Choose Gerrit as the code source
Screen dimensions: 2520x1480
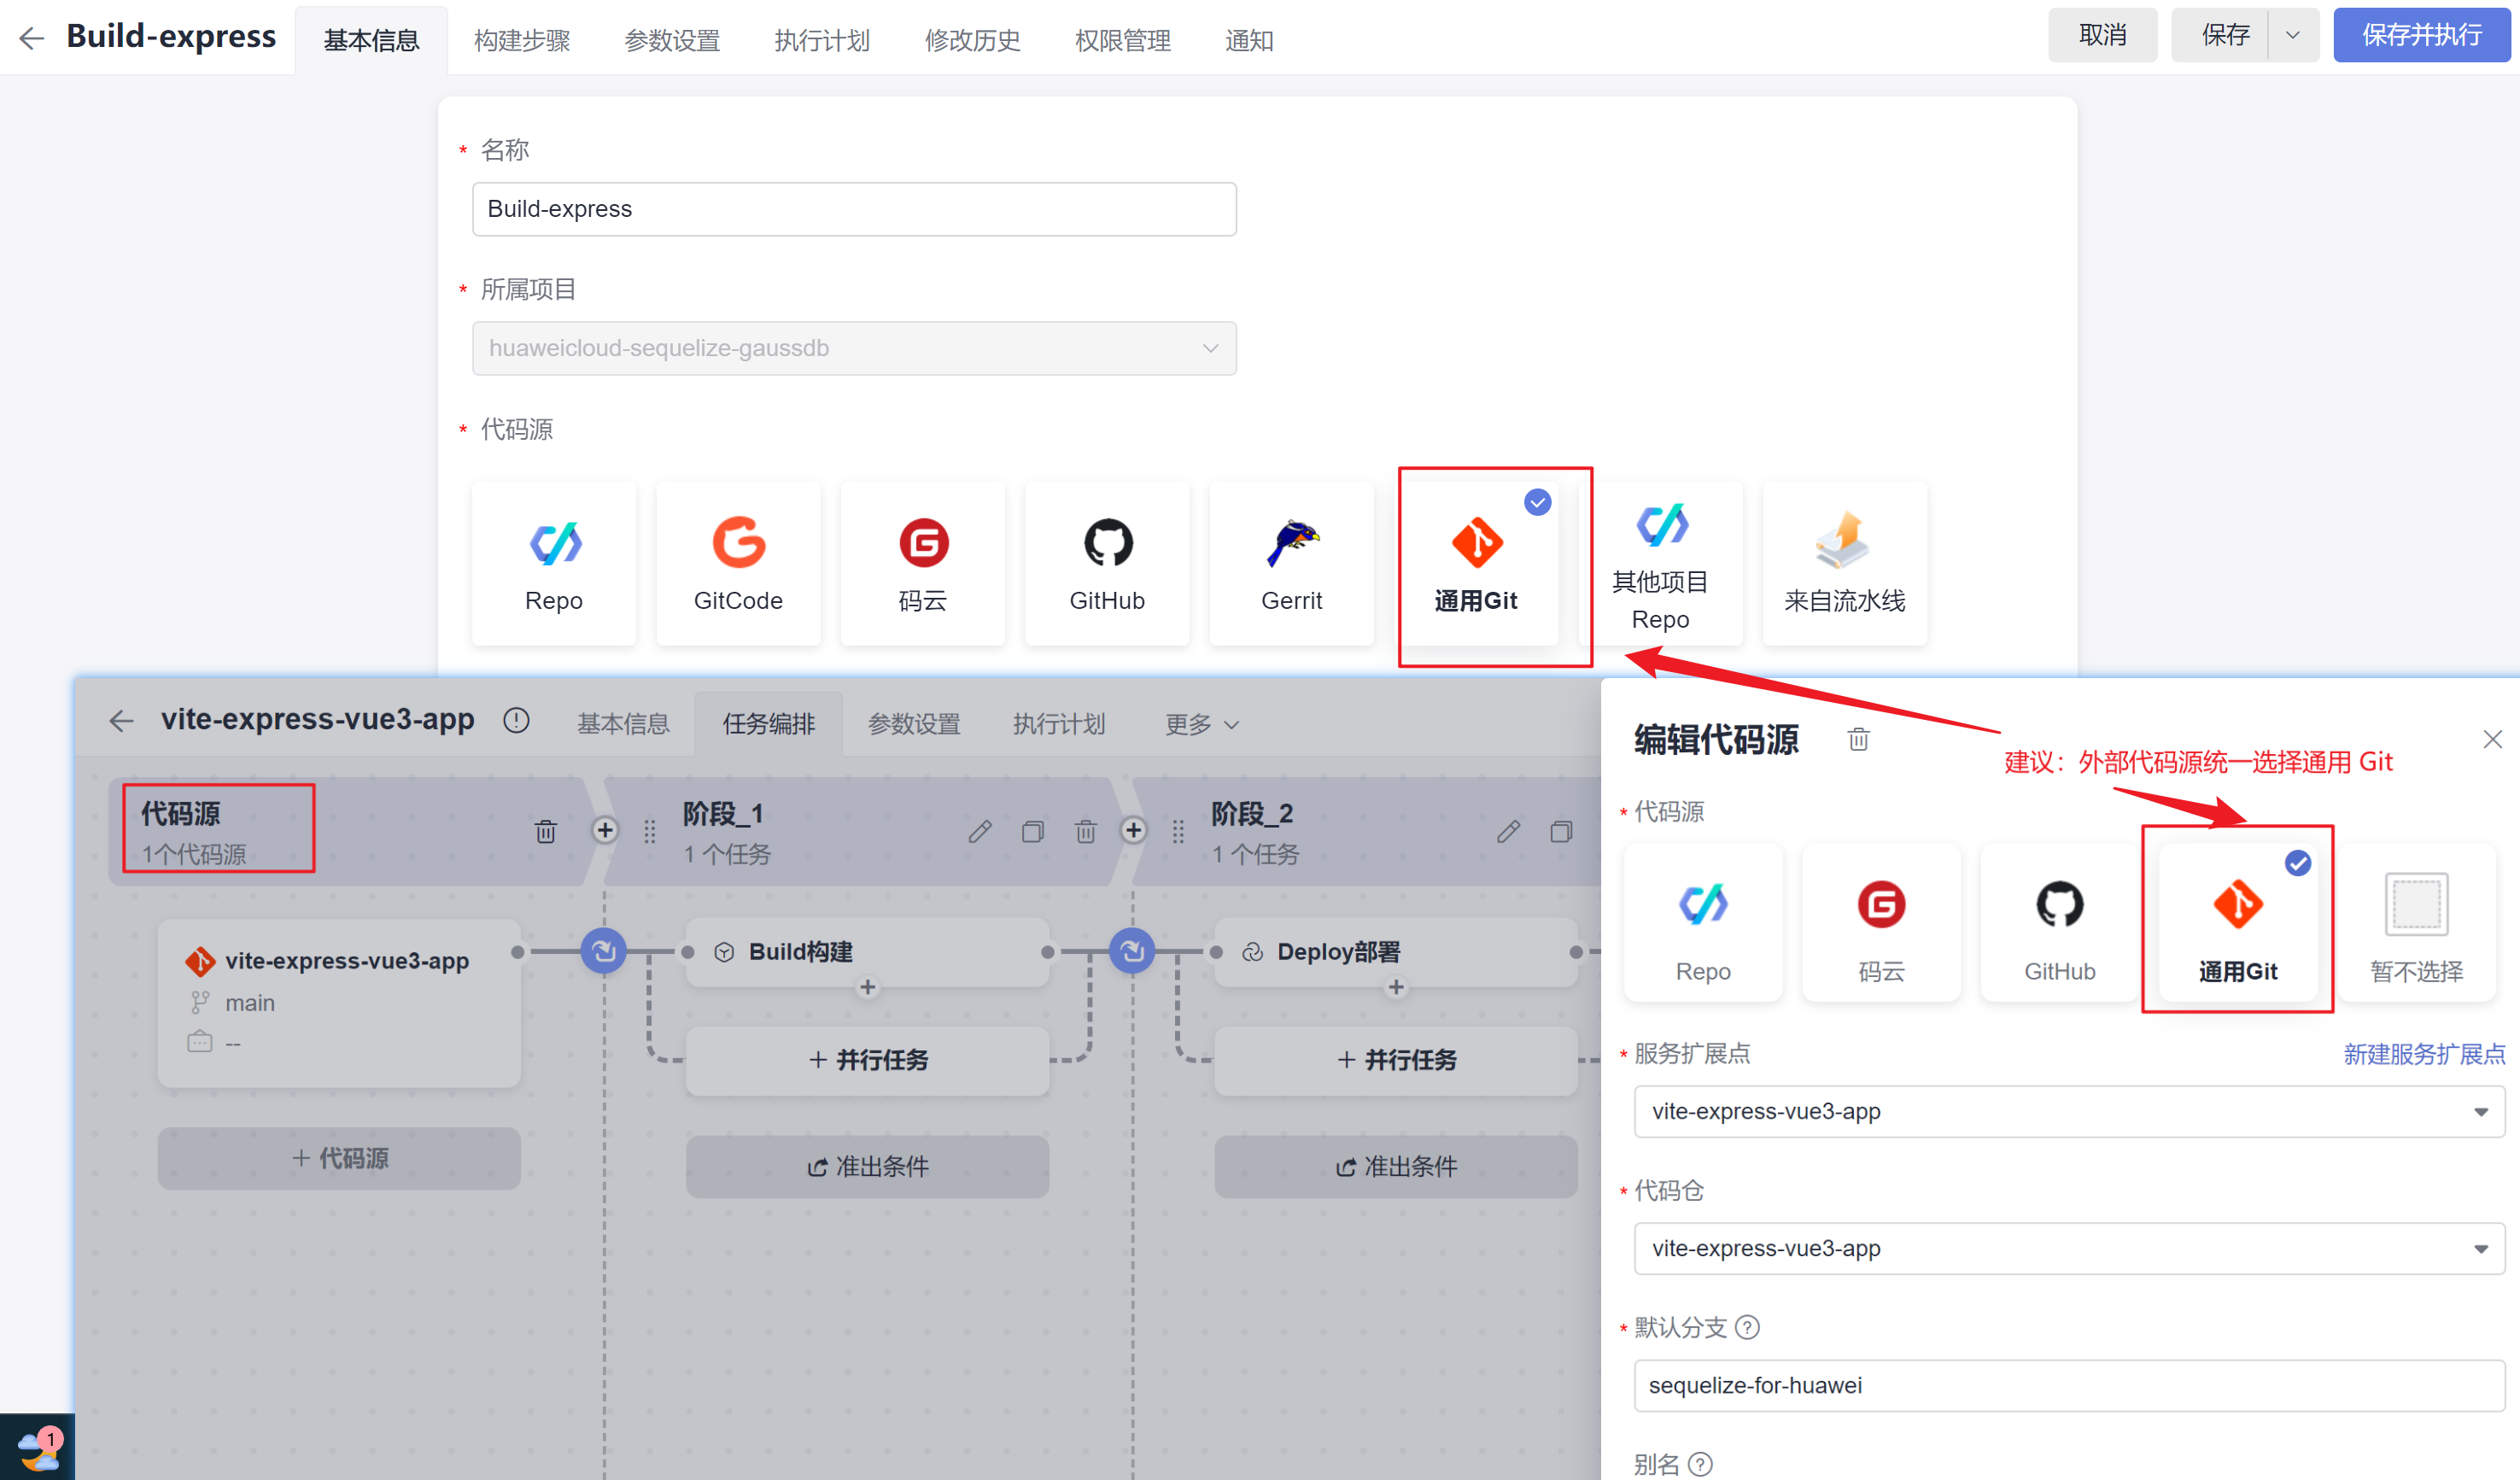[x=1291, y=563]
